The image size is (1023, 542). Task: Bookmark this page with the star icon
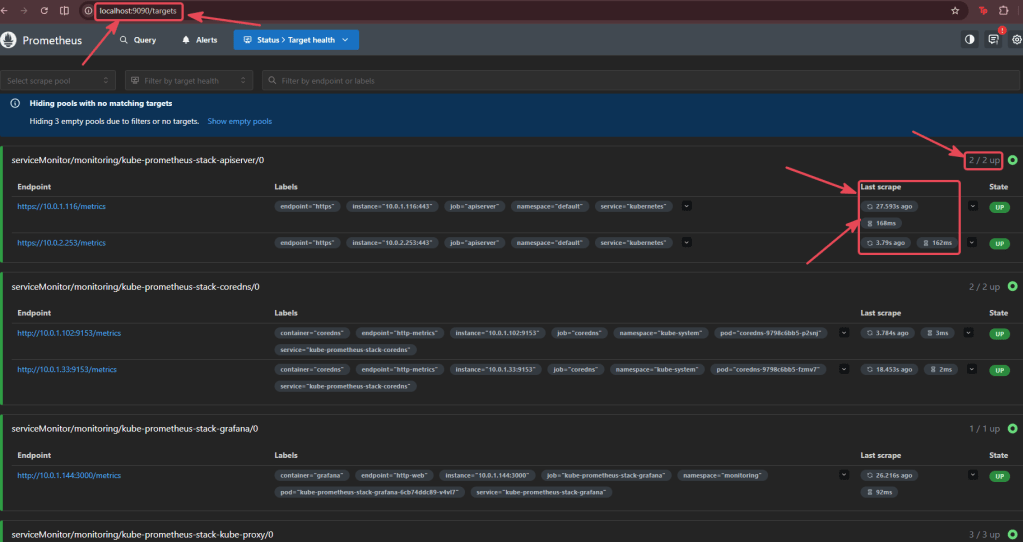coord(955,10)
